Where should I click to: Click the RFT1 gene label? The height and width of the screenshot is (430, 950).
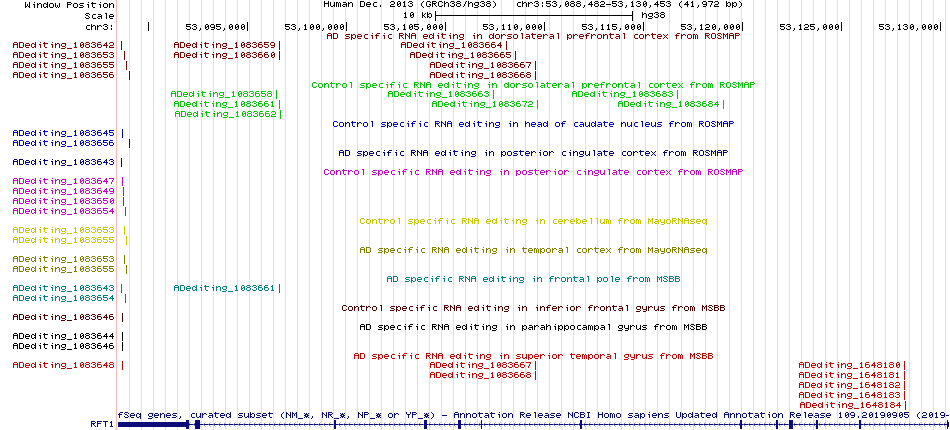pyautogui.click(x=102, y=425)
